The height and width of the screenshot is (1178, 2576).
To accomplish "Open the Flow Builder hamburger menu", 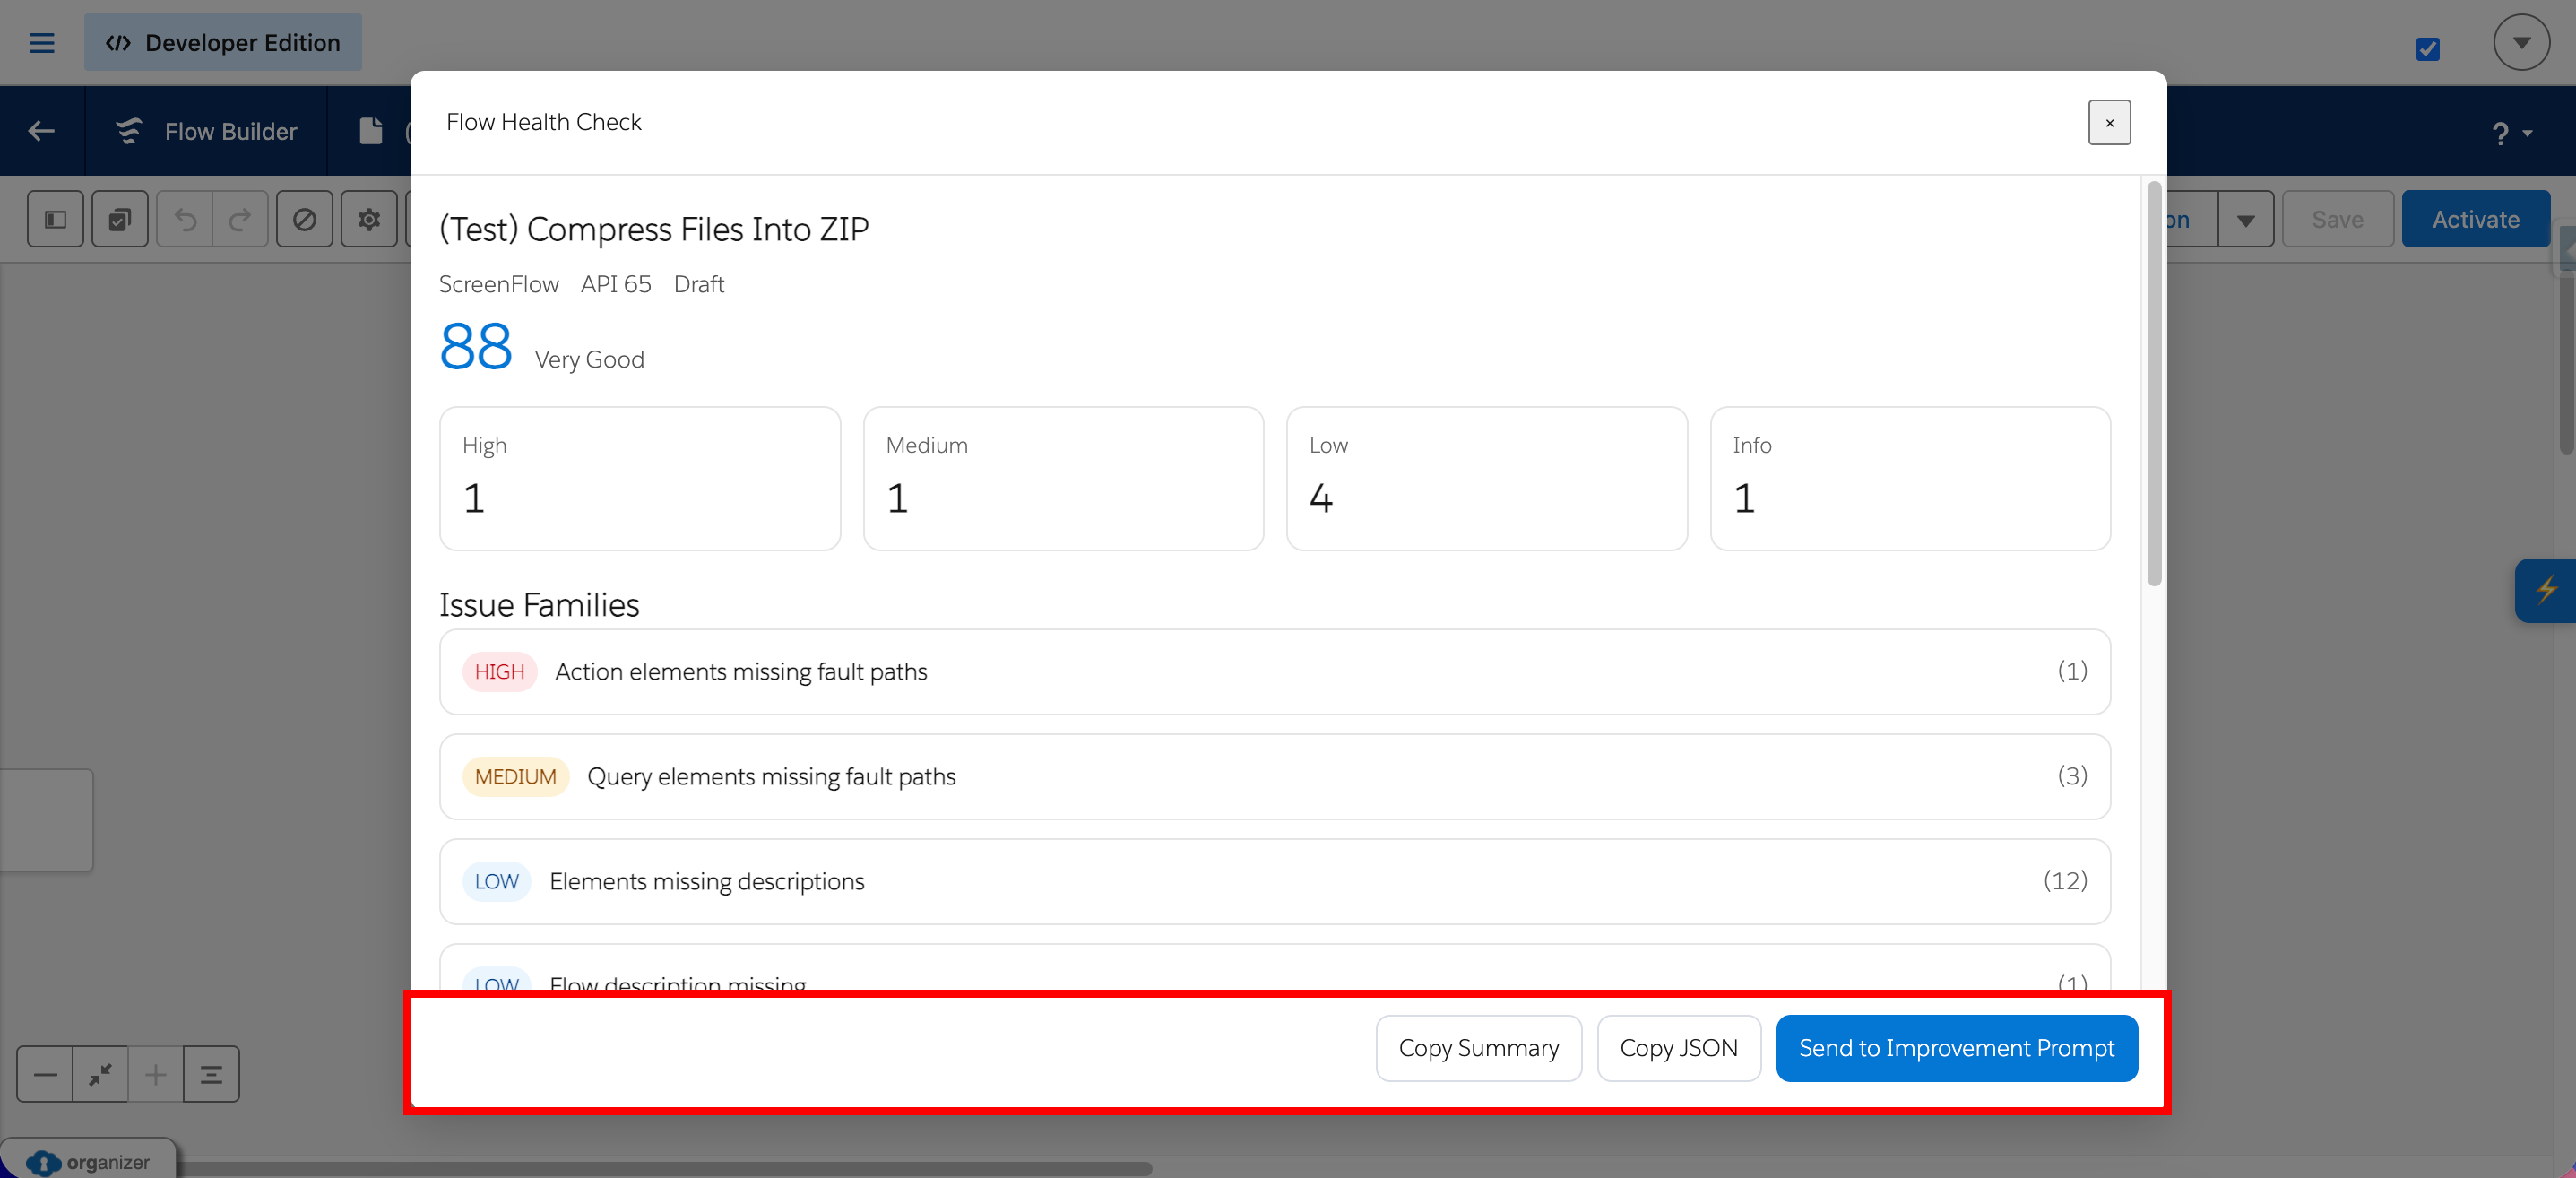I will pos(41,43).
